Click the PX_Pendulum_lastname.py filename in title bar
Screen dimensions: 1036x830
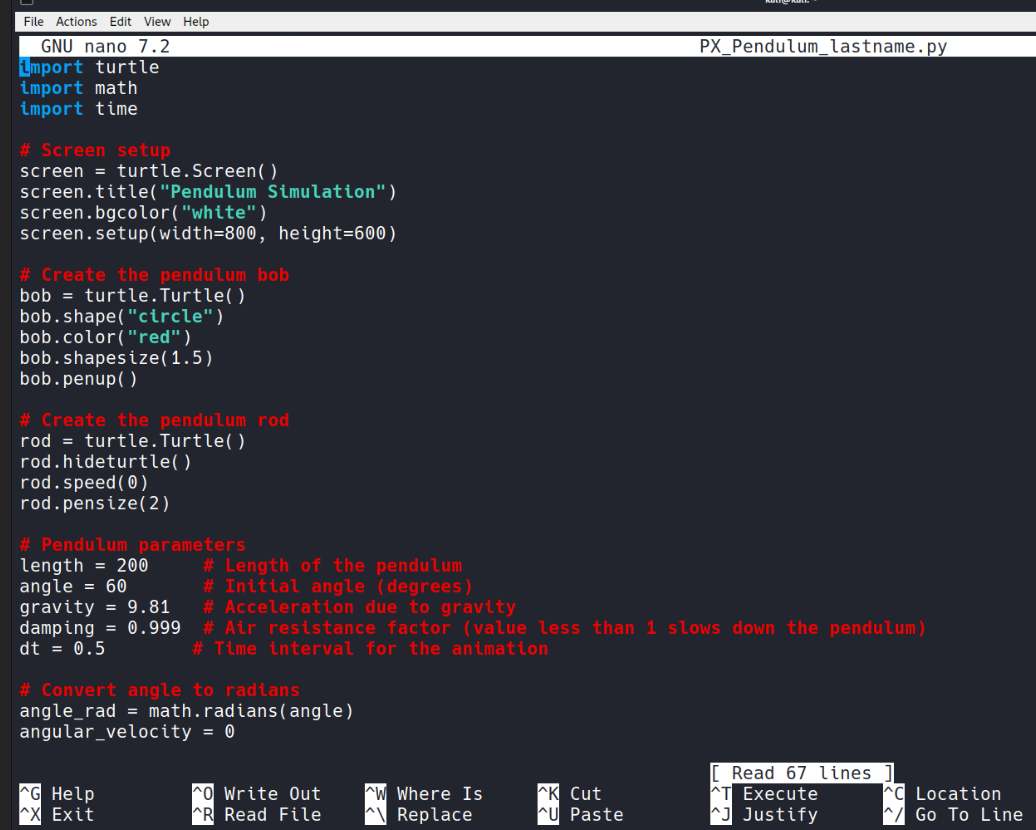822,47
